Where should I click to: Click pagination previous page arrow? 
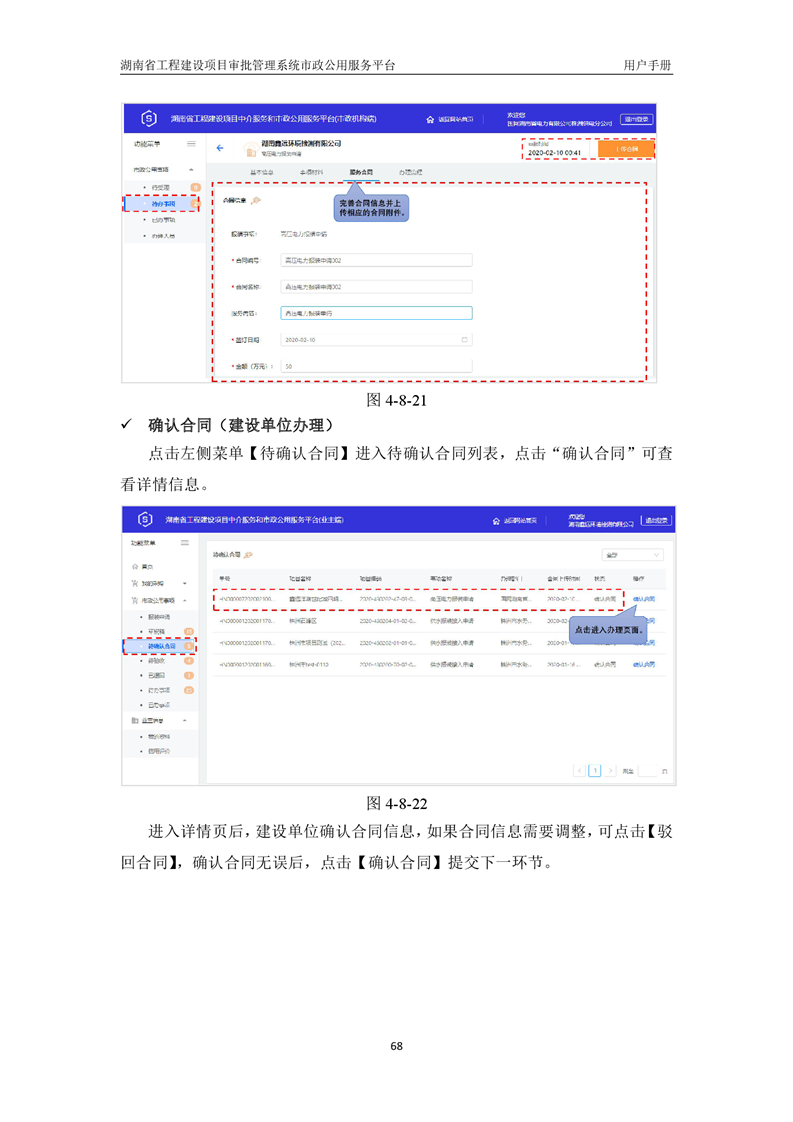coord(580,771)
